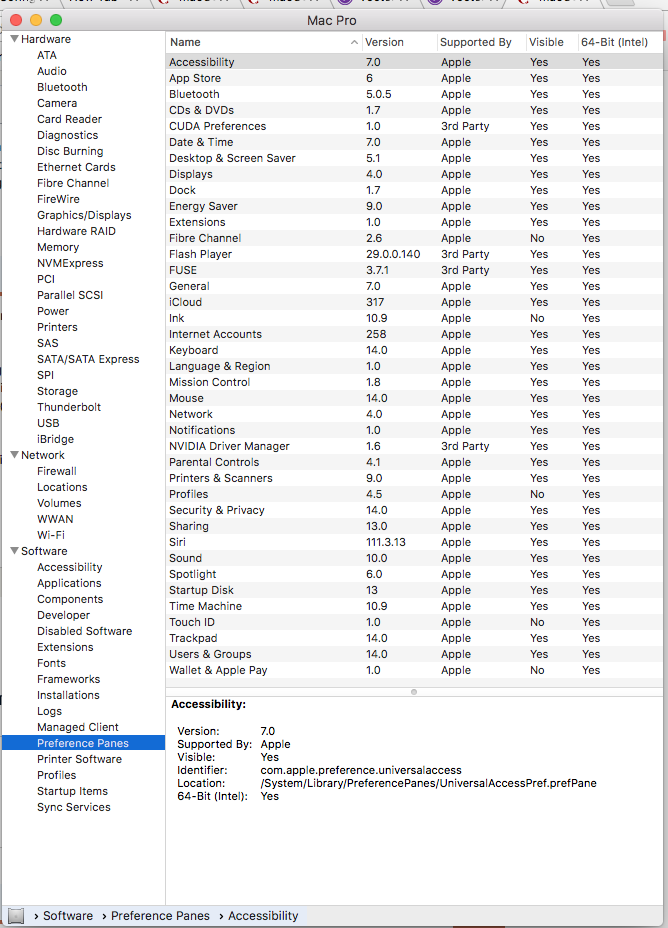Viewport: 668px width, 928px height.
Task: Select the Touch ID row
Action: point(414,622)
